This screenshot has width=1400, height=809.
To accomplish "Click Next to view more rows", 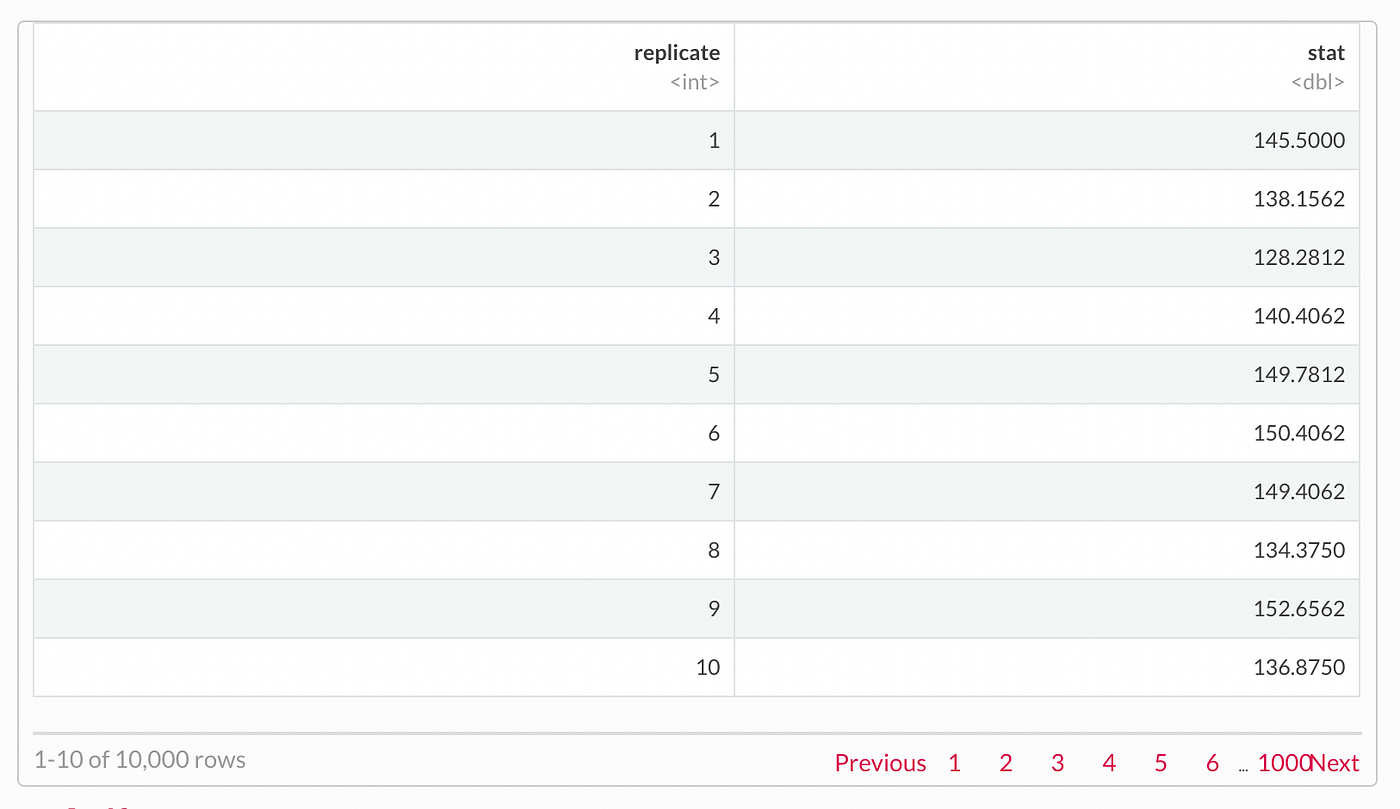I will [1337, 762].
